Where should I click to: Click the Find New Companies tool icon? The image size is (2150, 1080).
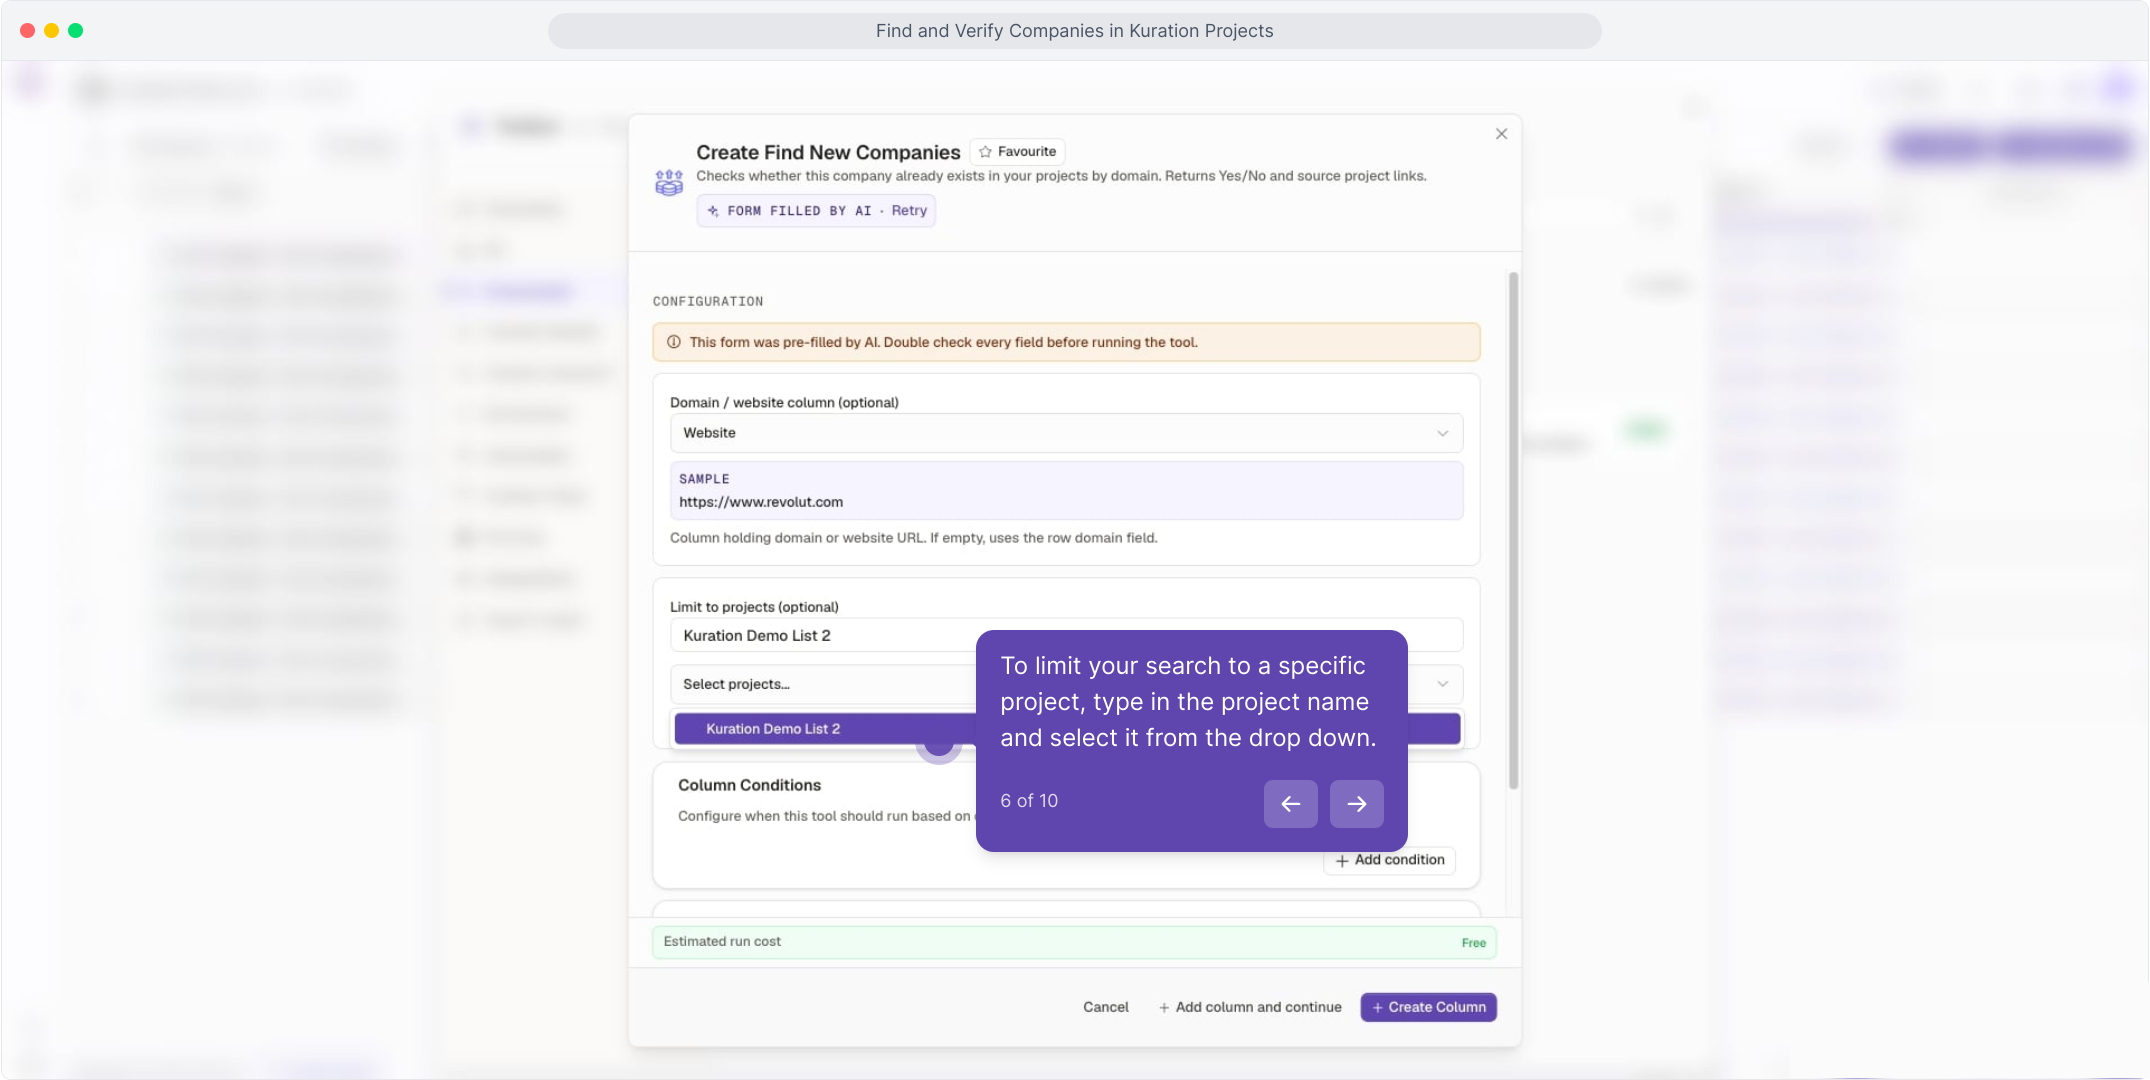point(669,183)
